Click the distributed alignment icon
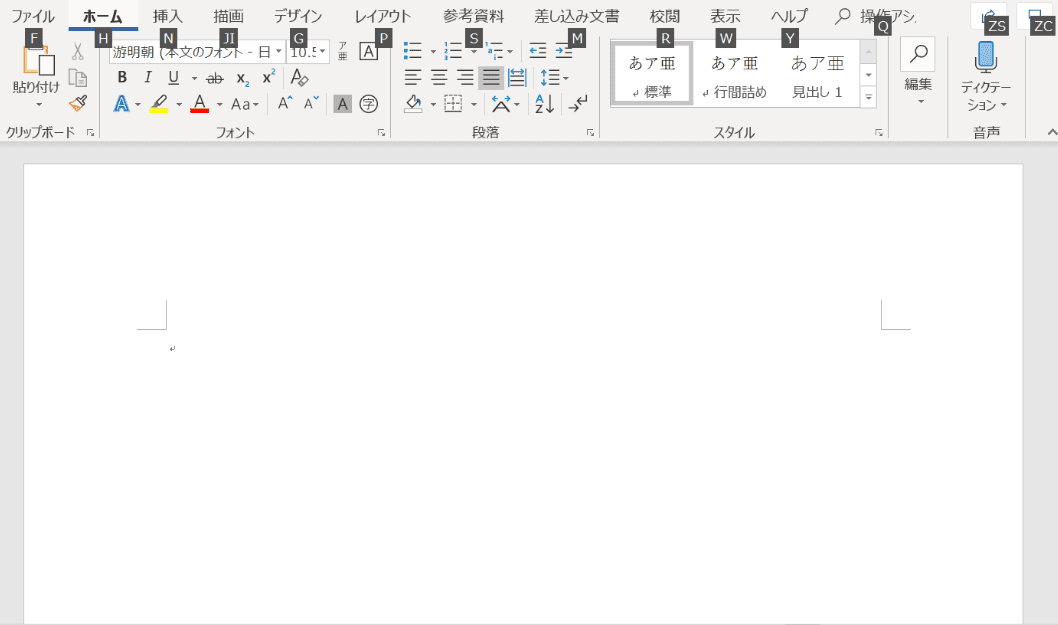The width and height of the screenshot is (1058, 625). click(517, 78)
